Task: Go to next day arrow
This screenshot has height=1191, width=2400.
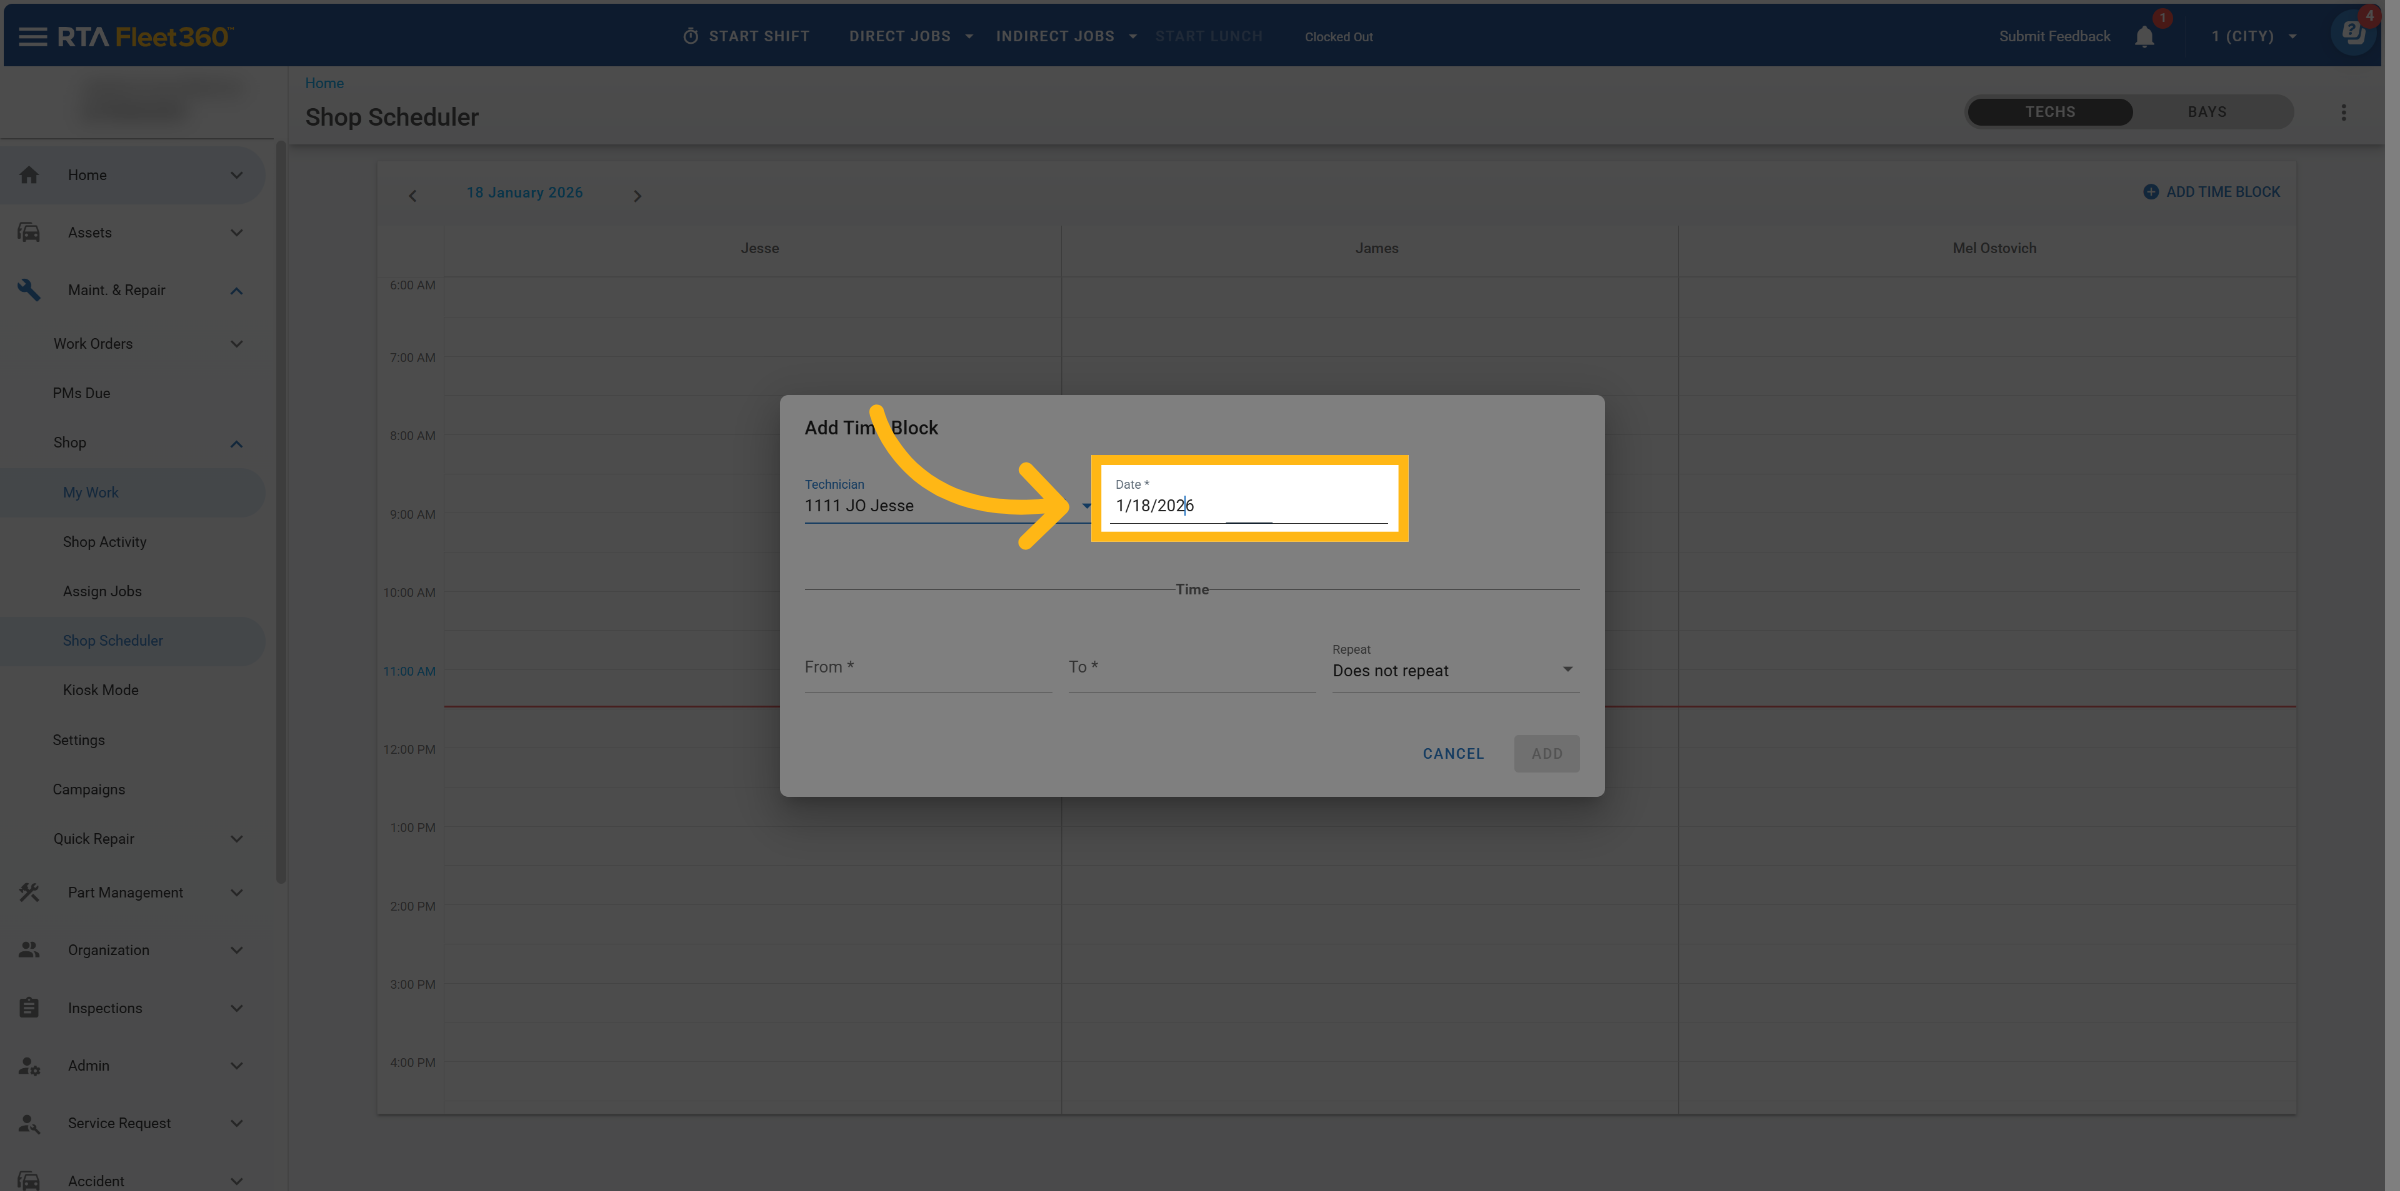Action: click(637, 196)
